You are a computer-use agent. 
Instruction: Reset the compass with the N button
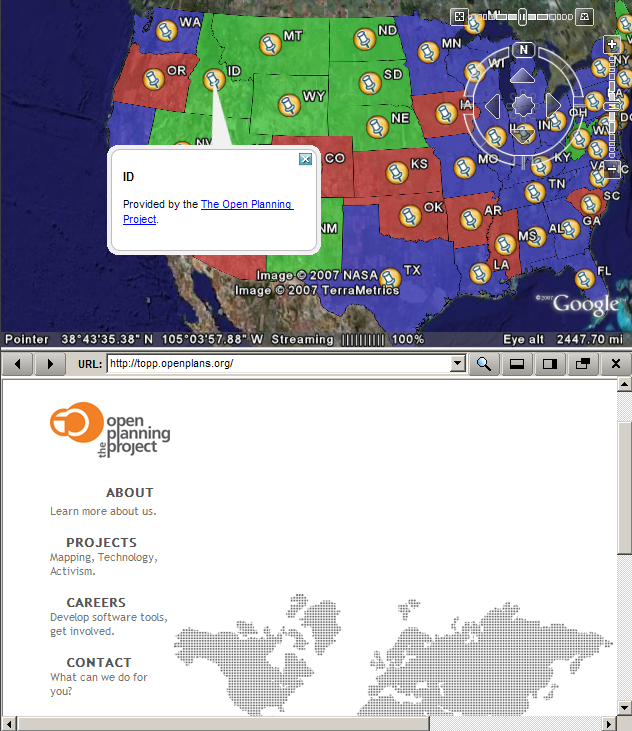click(x=523, y=49)
